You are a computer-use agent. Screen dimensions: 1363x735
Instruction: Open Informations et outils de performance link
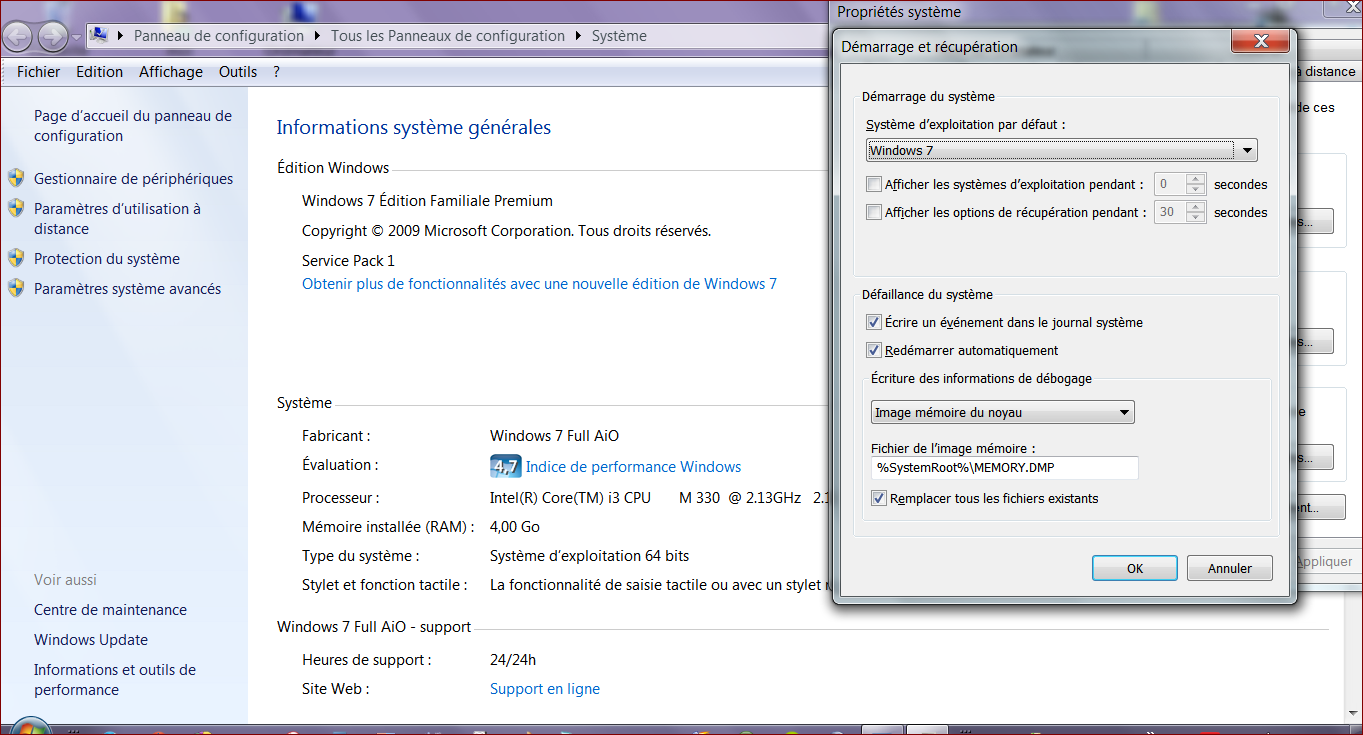pos(115,680)
